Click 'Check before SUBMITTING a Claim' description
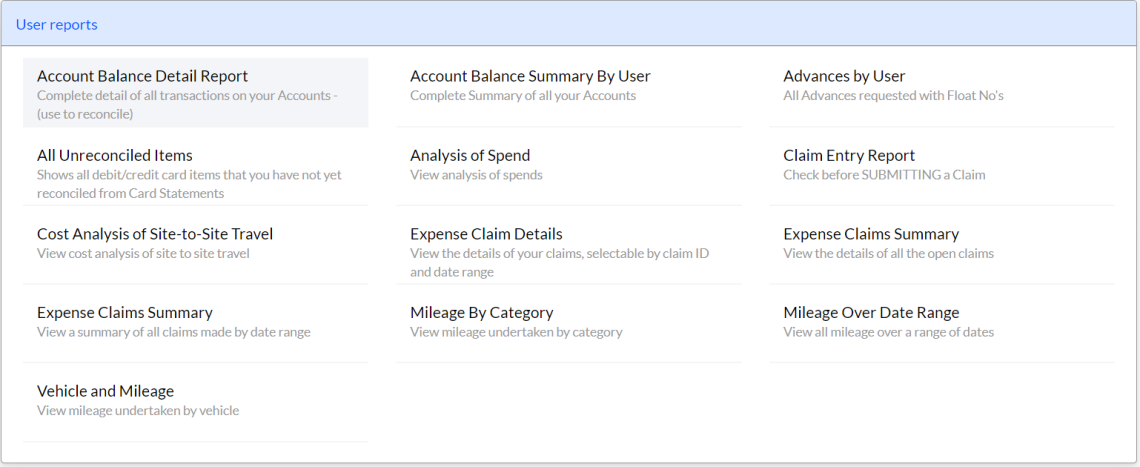Viewport: 1140px width, 467px height. pyautogui.click(x=884, y=175)
